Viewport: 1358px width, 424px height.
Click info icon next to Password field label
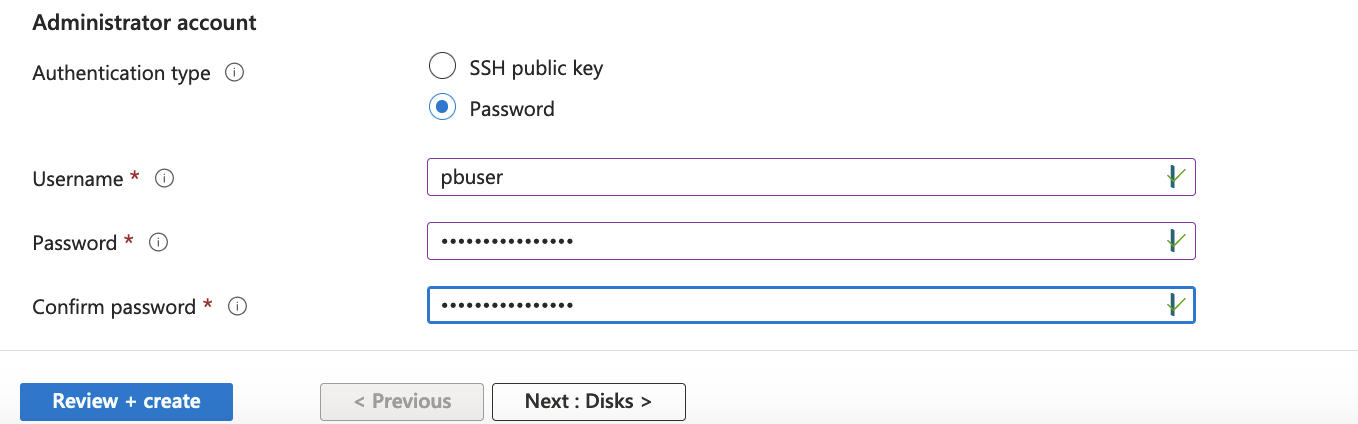(159, 242)
